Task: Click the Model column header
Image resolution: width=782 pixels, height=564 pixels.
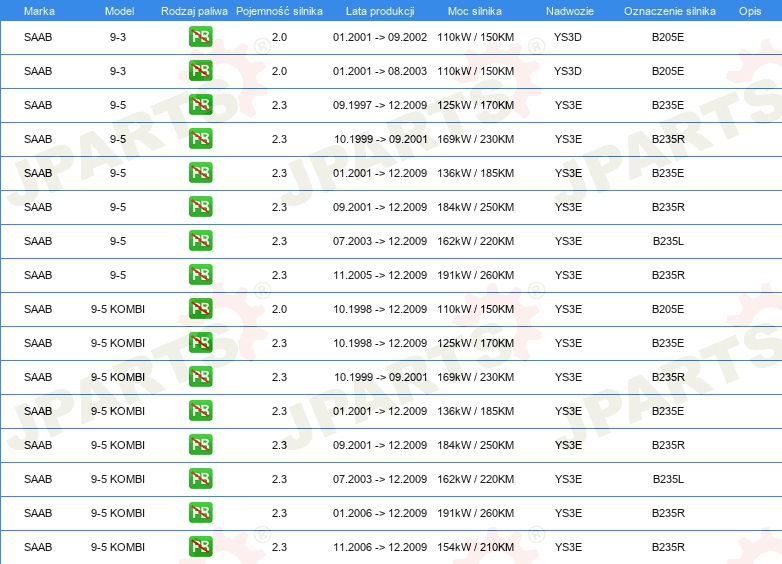Action: click(x=119, y=11)
